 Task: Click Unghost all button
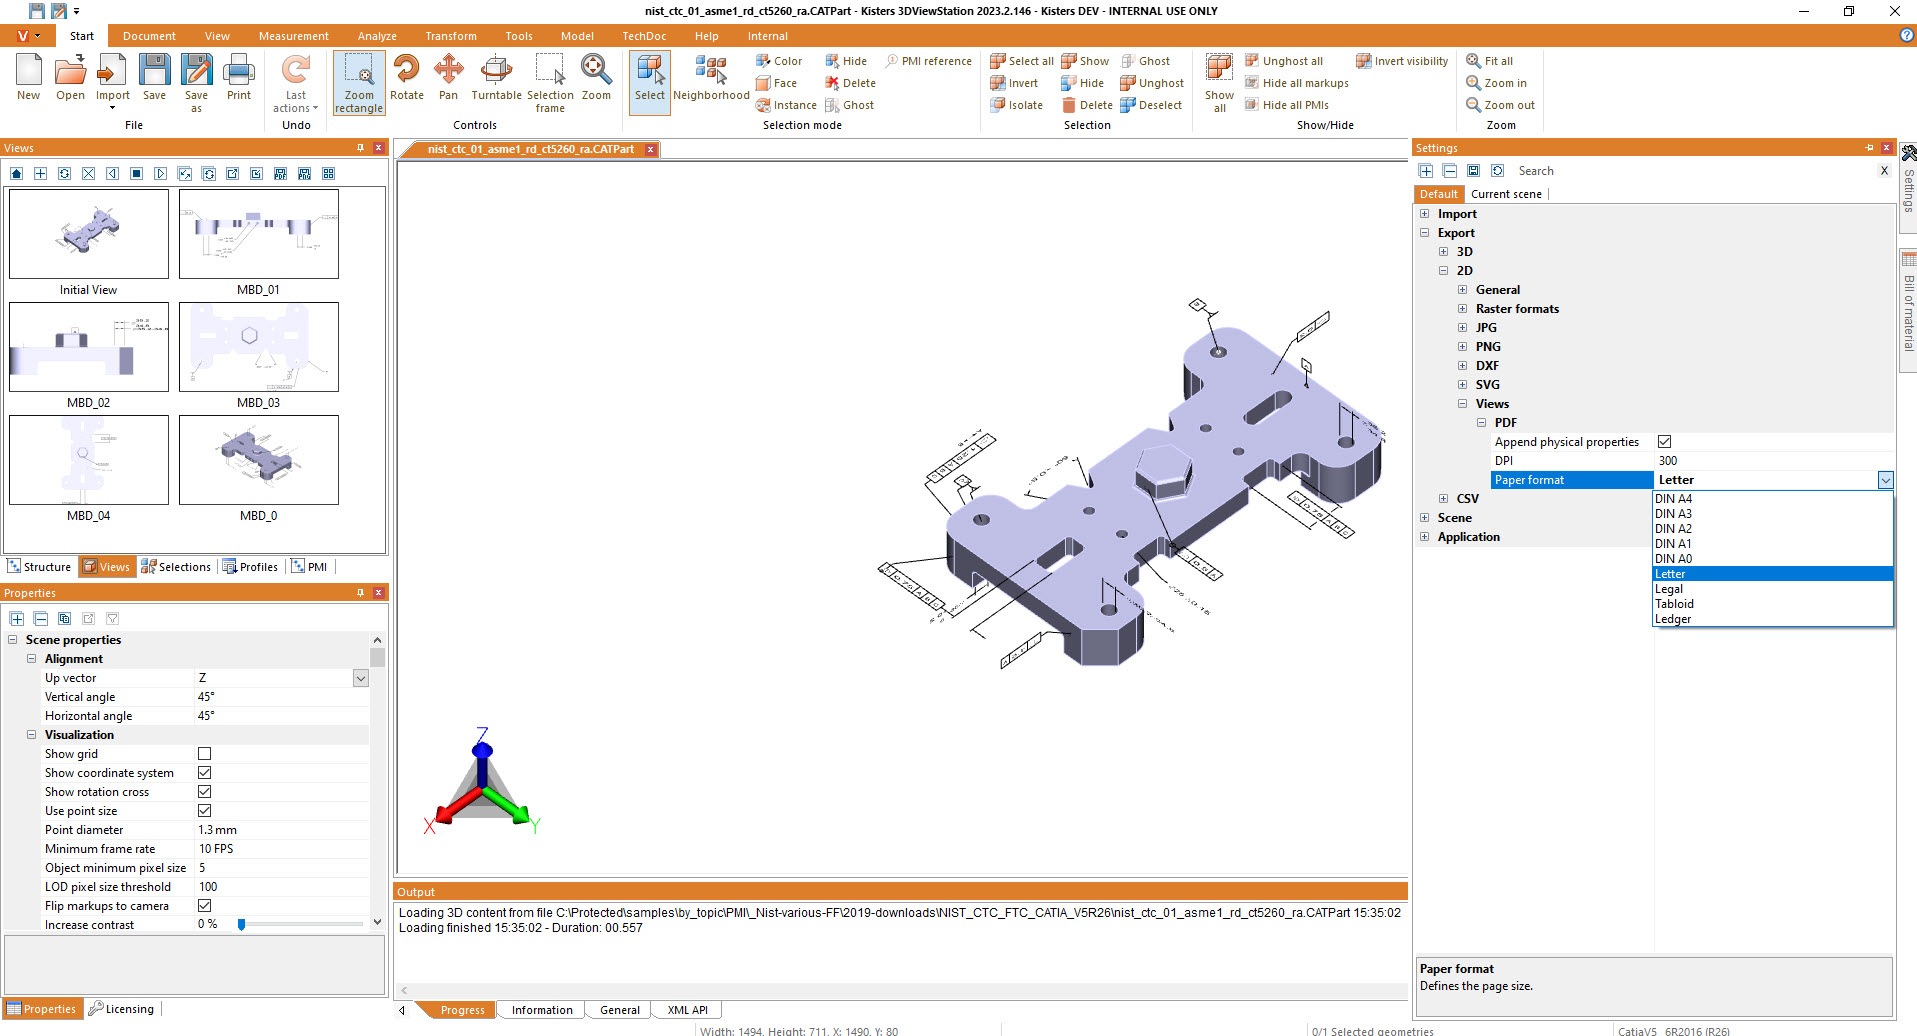click(x=1283, y=61)
